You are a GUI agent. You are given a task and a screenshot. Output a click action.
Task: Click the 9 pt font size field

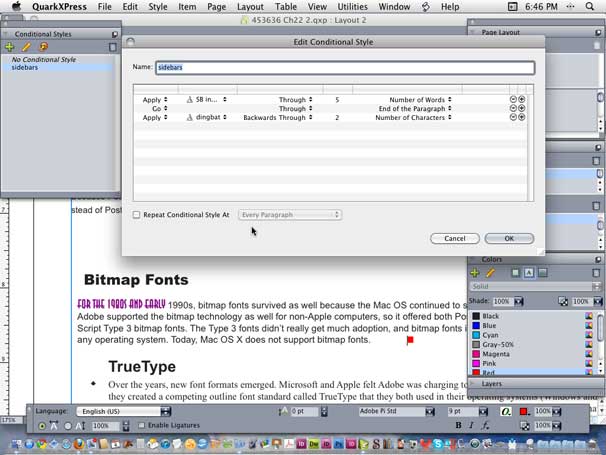[463, 411]
